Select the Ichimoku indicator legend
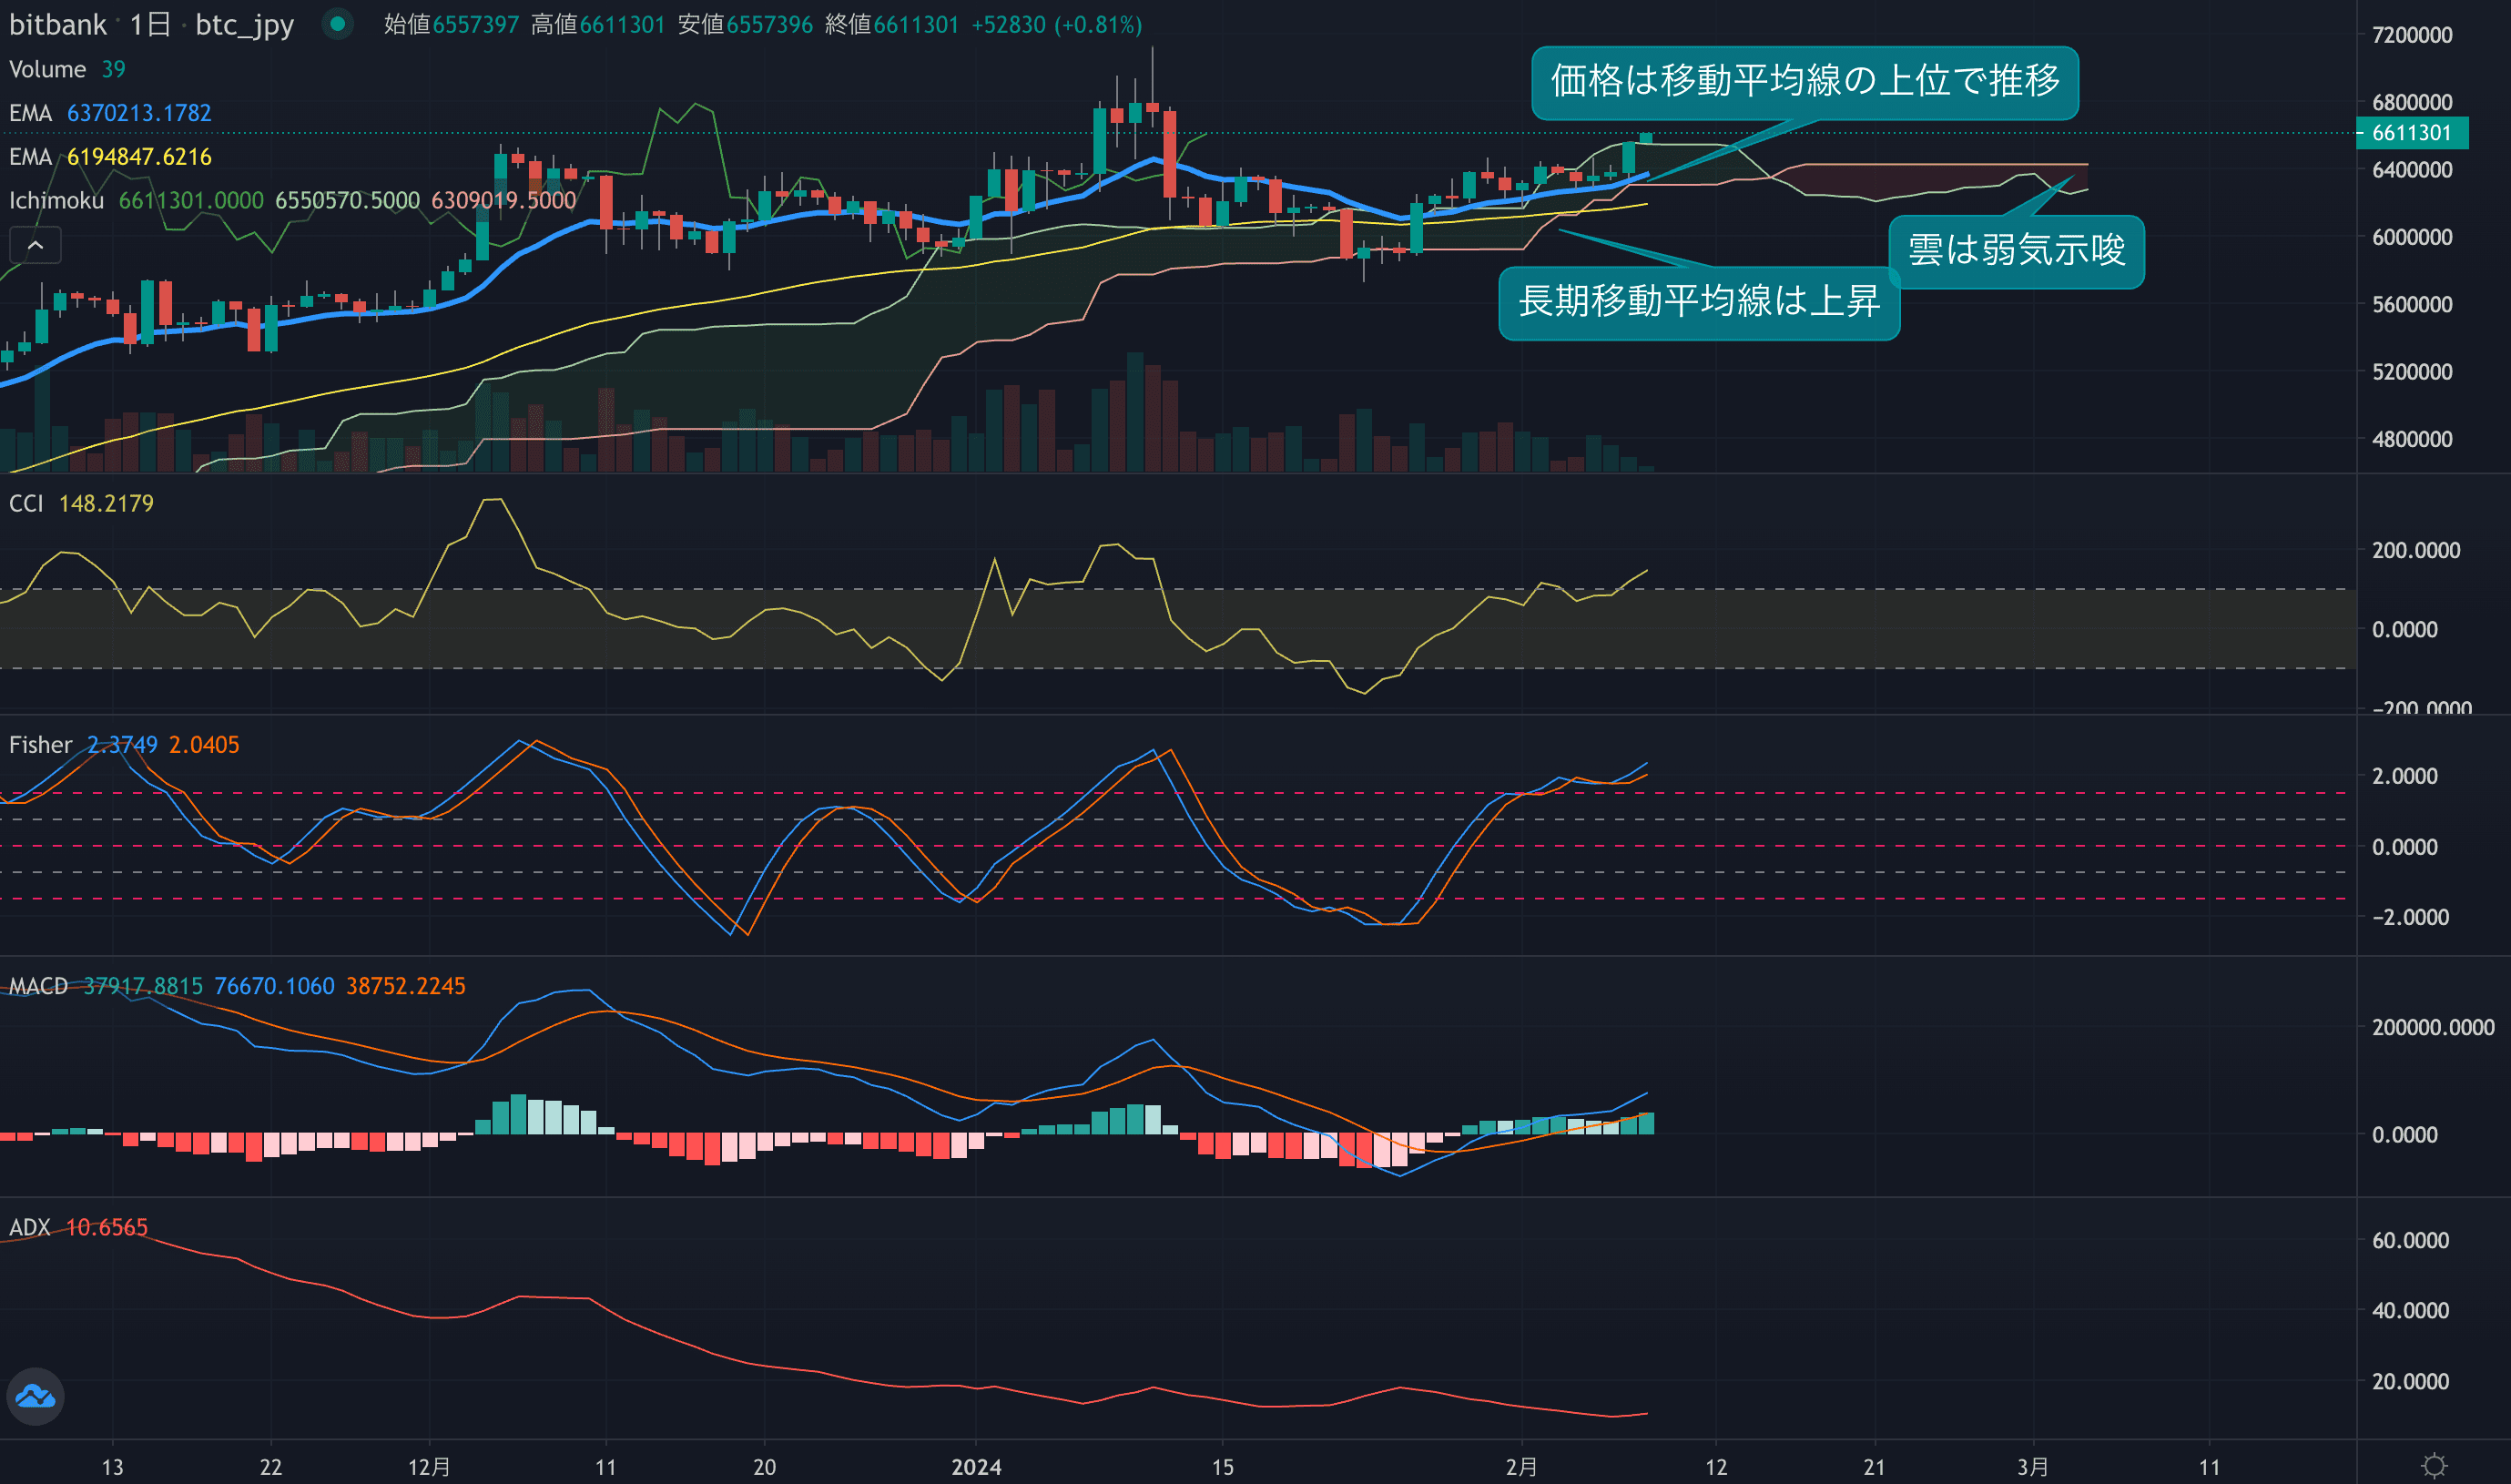2511x1484 pixels. pos(56,200)
